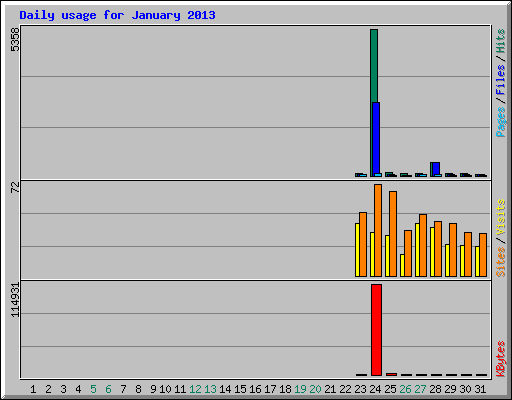Viewport: 512px width, 400px height.
Task: Click day label 24 on the x-axis
Action: click(x=375, y=389)
